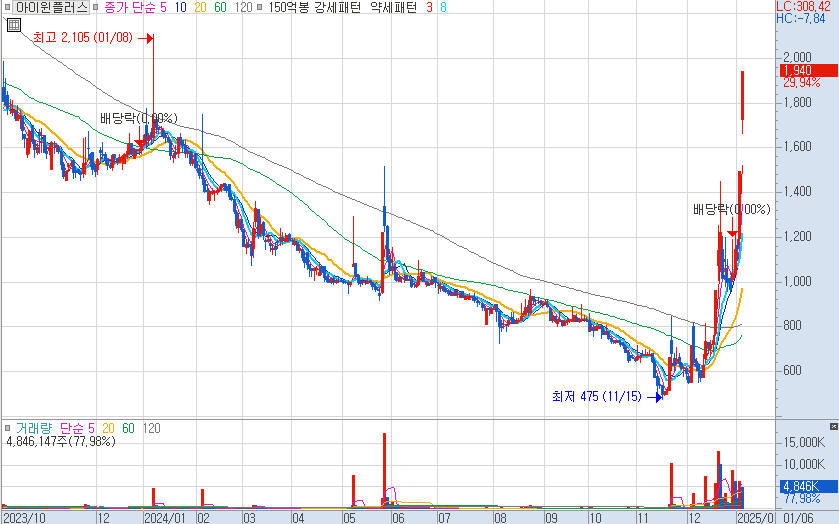Viewport: 839px width, 524px height.
Task: Click the 10 month date axis label
Action: 595,518
